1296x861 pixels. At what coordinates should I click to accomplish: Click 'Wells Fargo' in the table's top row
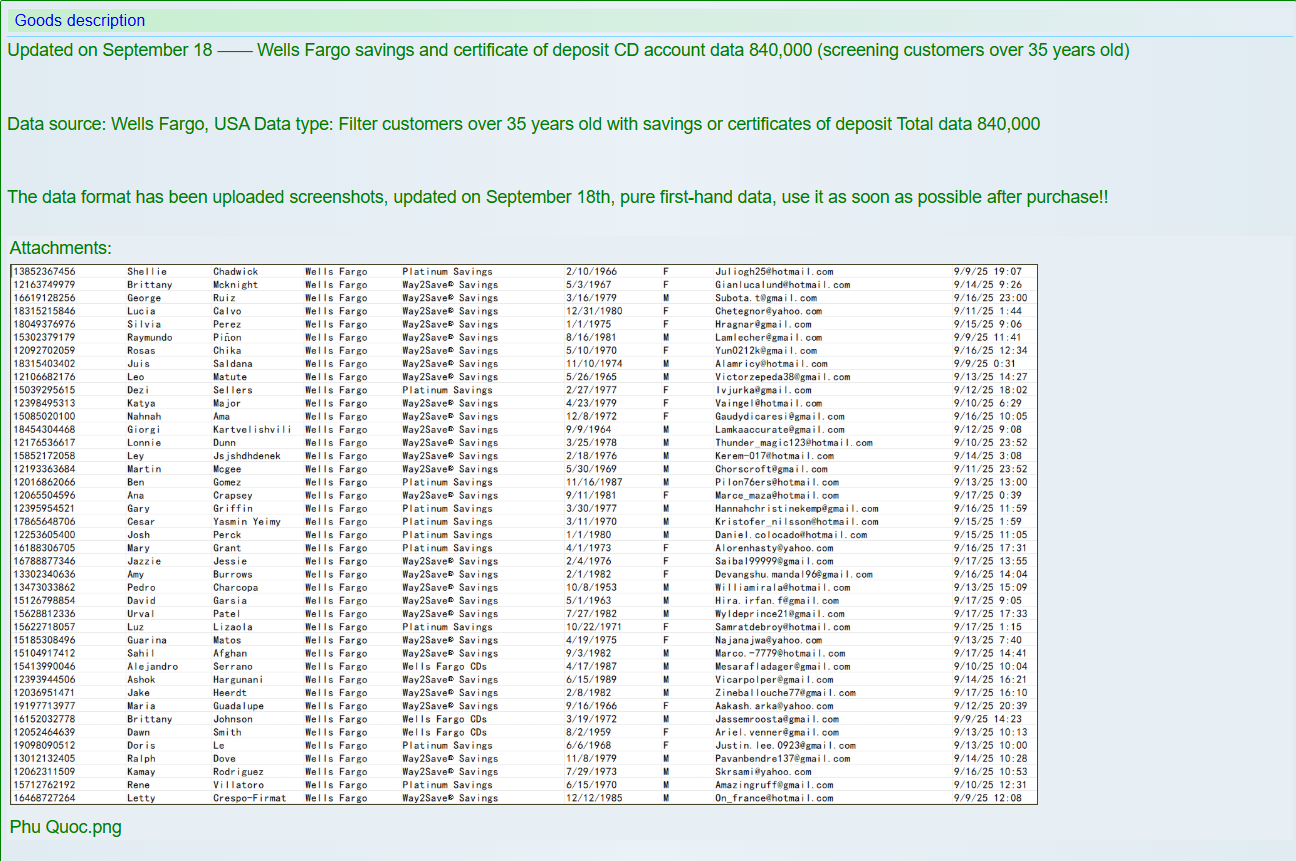(336, 272)
